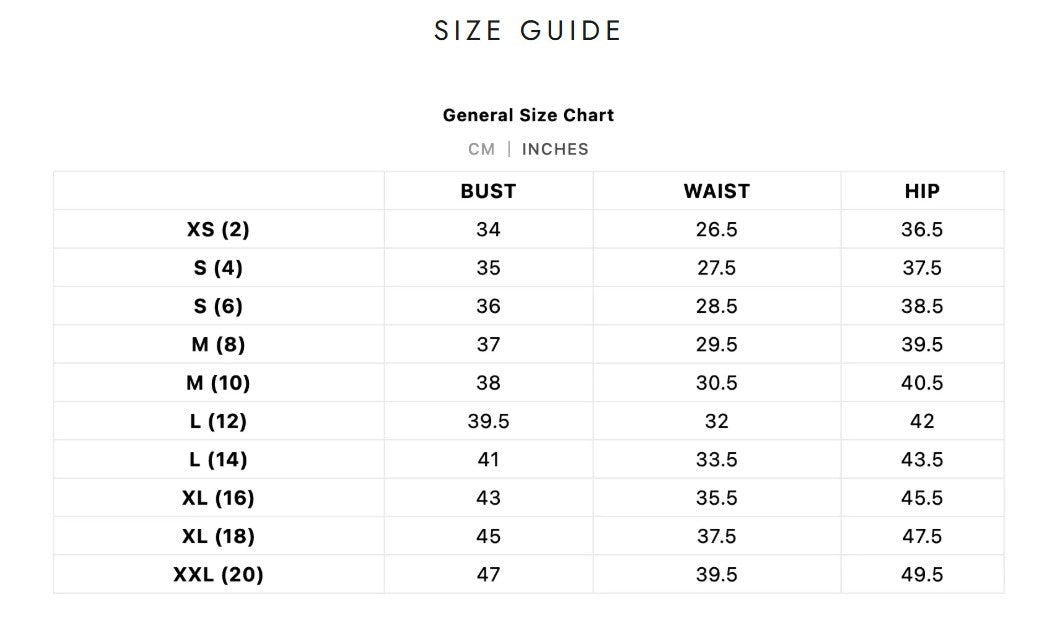Click the hip value 49.5 for XXL (20)
Image resolution: width=1060 pixels, height=627 pixels.
(x=922, y=575)
